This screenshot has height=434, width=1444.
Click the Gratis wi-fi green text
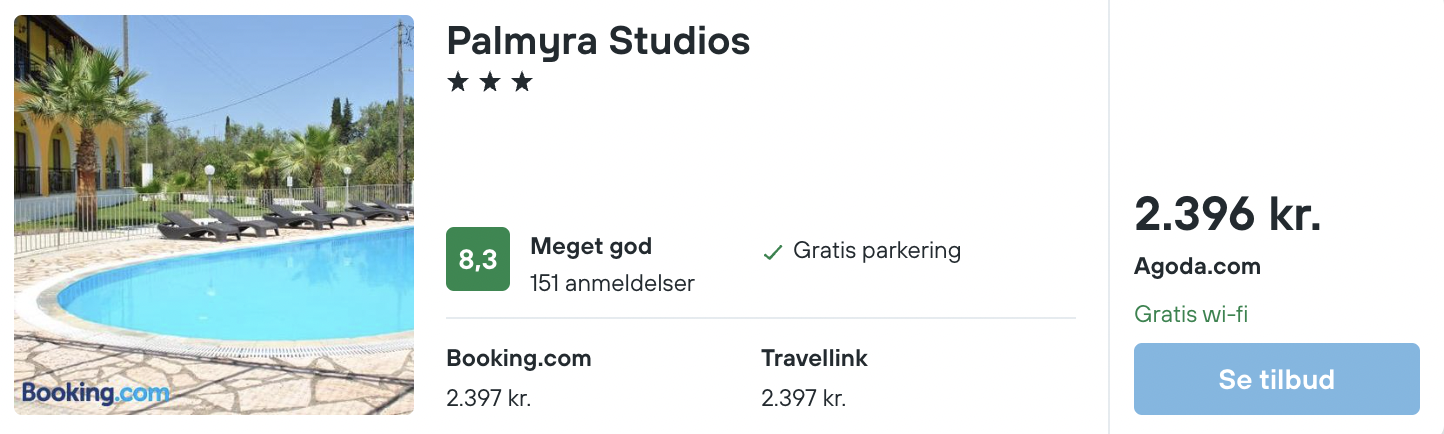1191,314
